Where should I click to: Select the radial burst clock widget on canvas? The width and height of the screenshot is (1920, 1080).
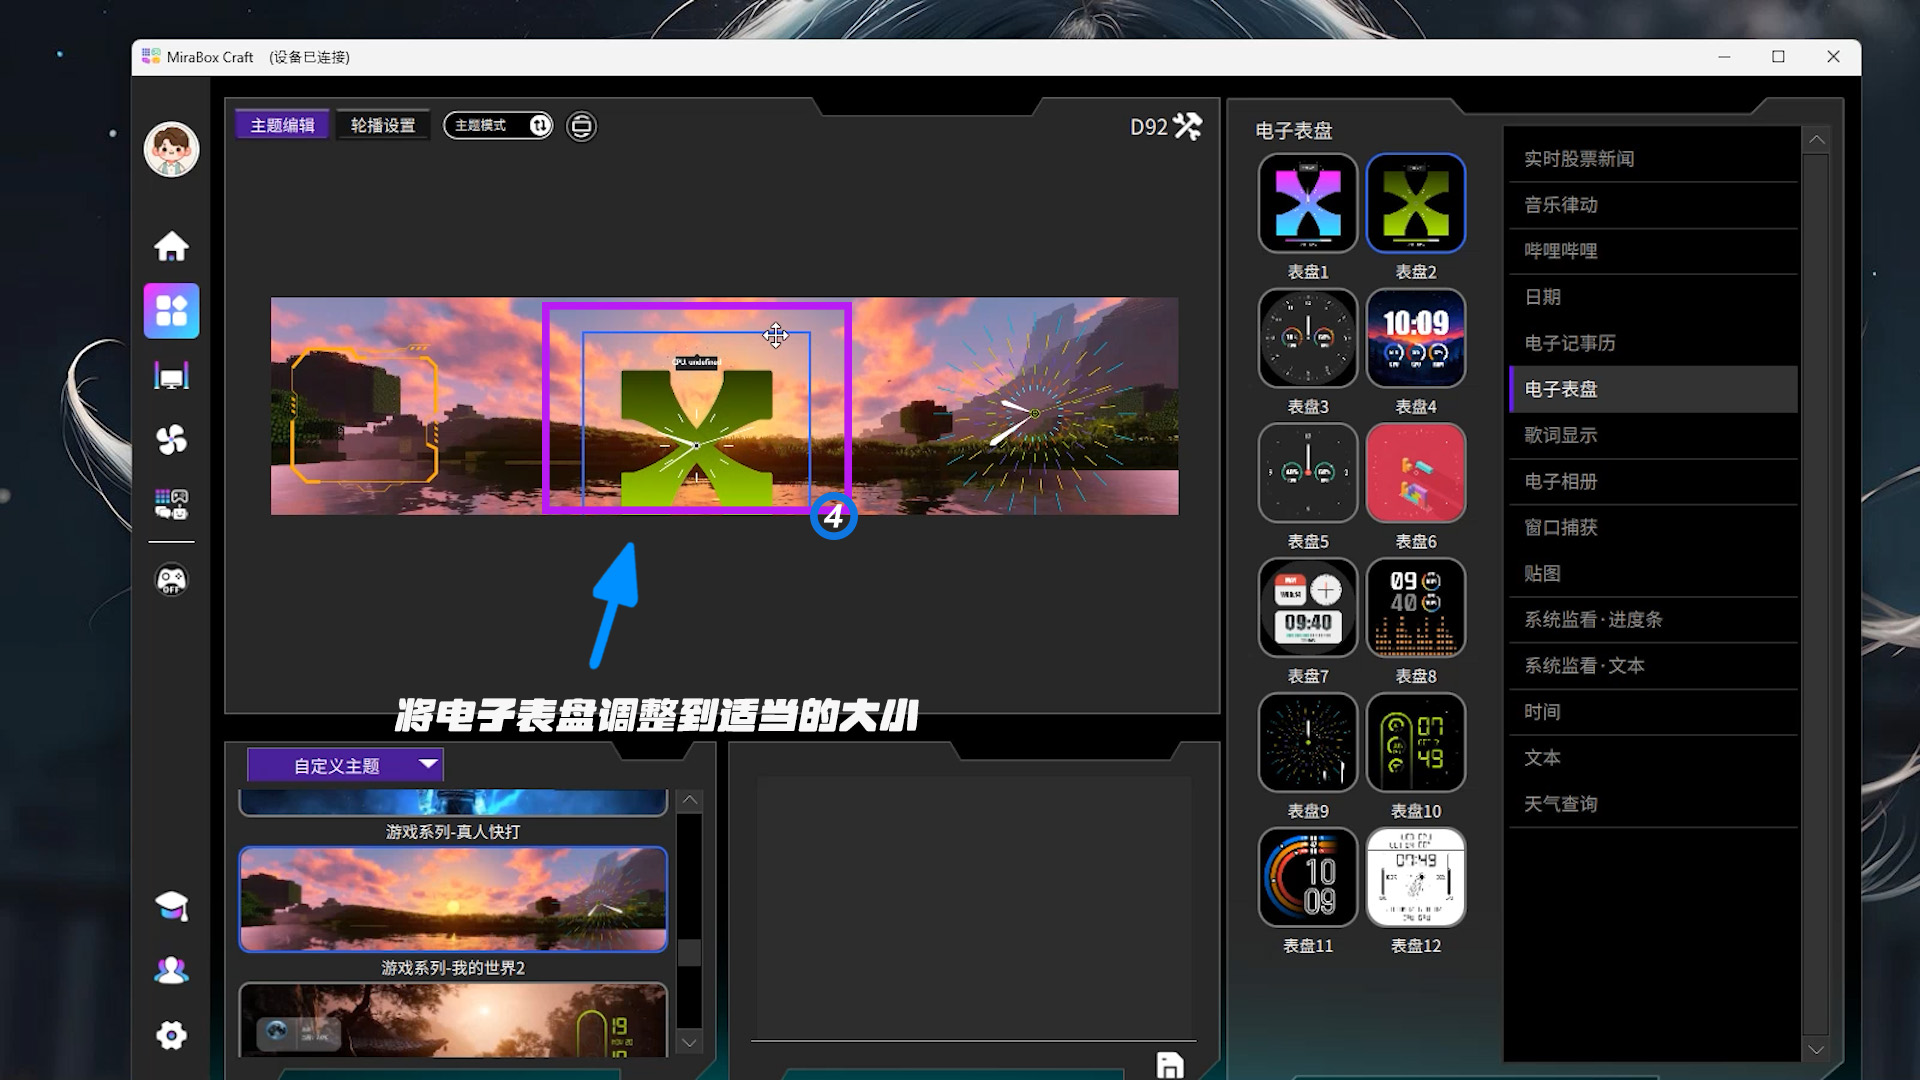[x=1034, y=413]
